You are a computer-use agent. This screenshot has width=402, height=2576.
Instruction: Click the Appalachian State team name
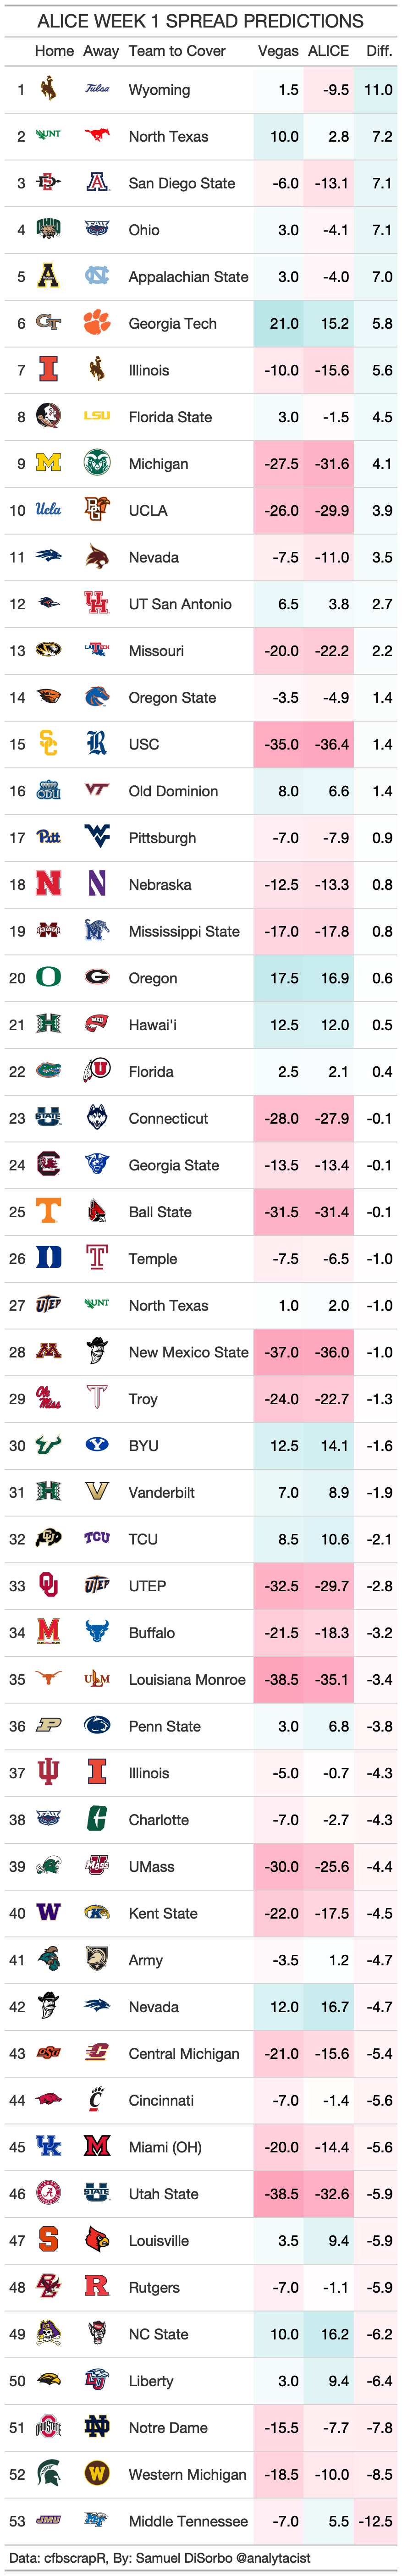(188, 277)
